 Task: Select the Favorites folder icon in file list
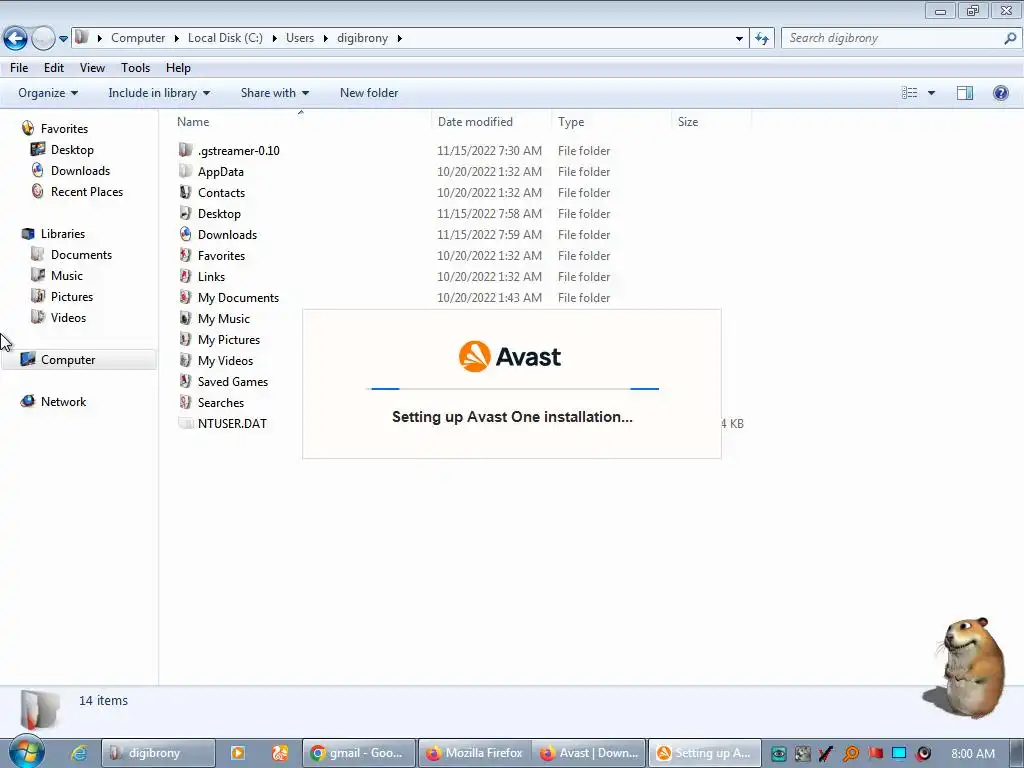click(x=185, y=255)
